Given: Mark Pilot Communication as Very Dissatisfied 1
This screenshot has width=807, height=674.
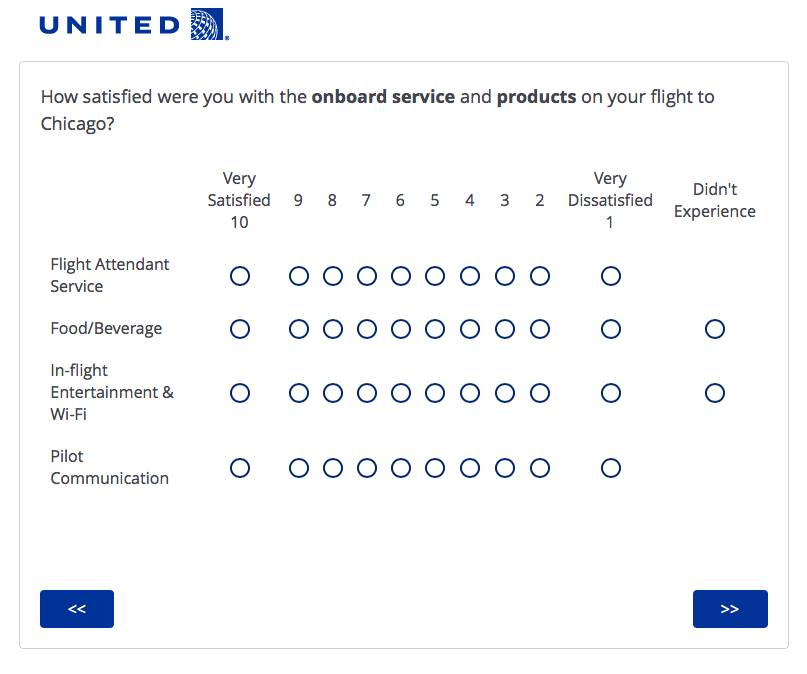Looking at the screenshot, I should pyautogui.click(x=611, y=467).
